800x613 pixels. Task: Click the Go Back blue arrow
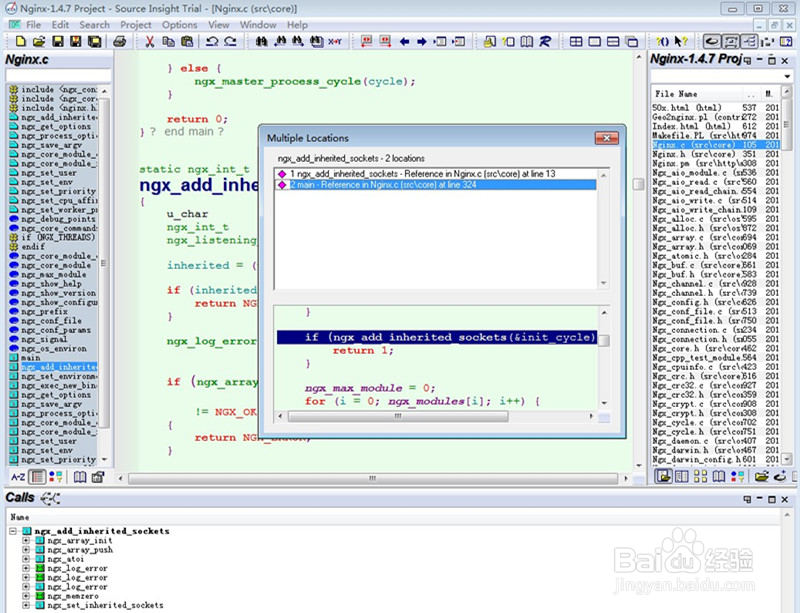[x=404, y=41]
